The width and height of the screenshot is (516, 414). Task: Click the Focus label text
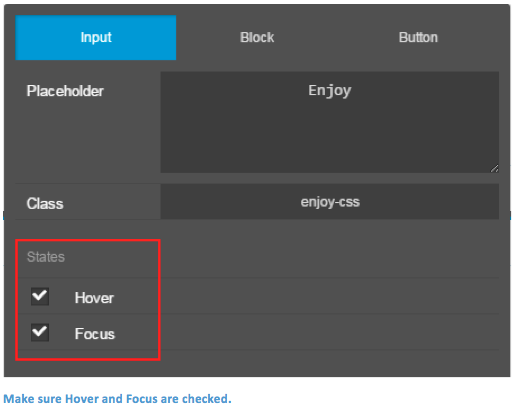(95, 334)
